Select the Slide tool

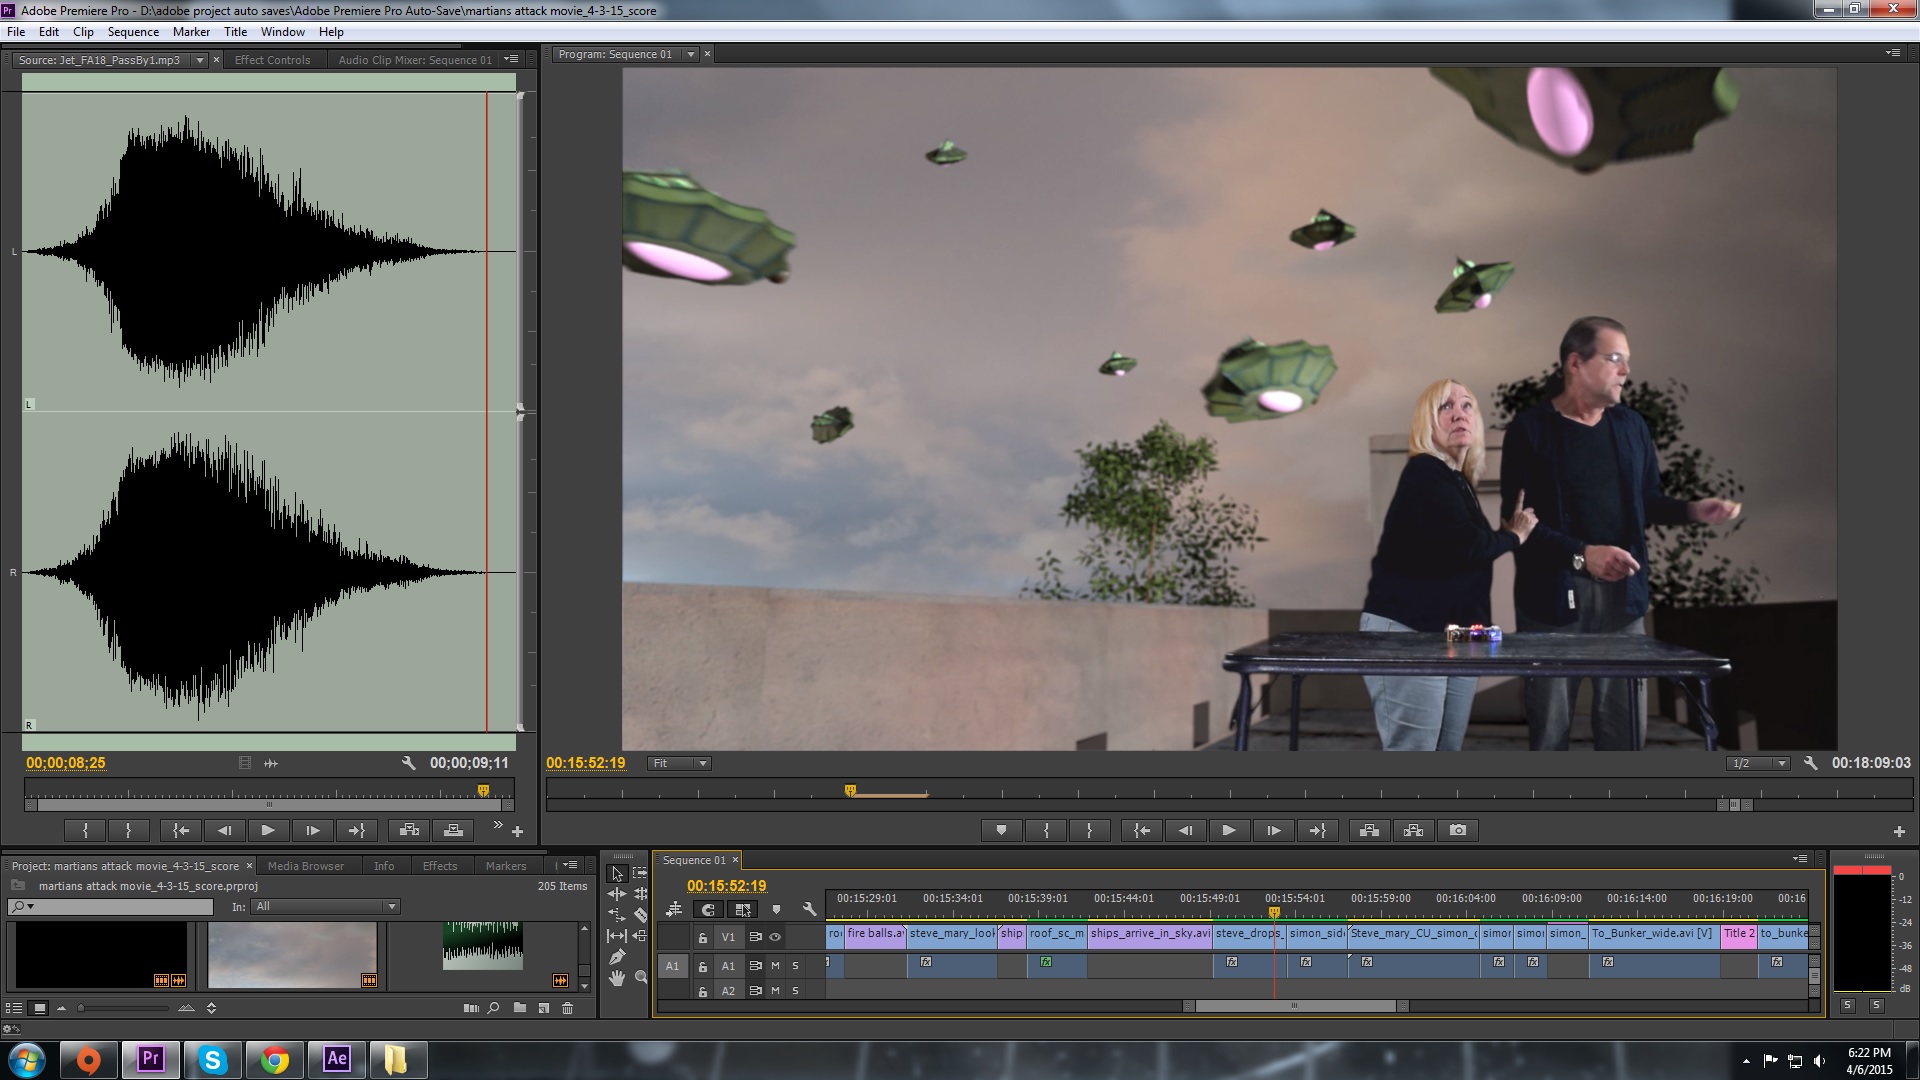pos(640,936)
